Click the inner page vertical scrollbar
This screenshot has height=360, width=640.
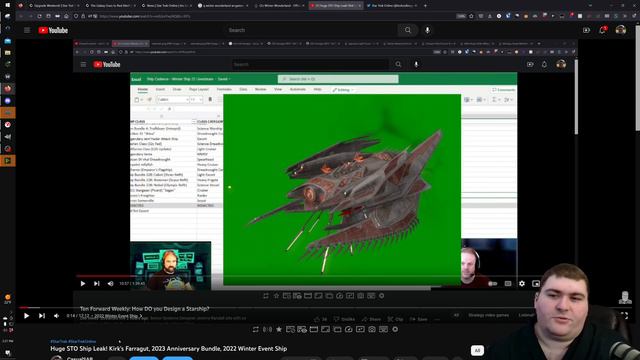tap(576, 98)
